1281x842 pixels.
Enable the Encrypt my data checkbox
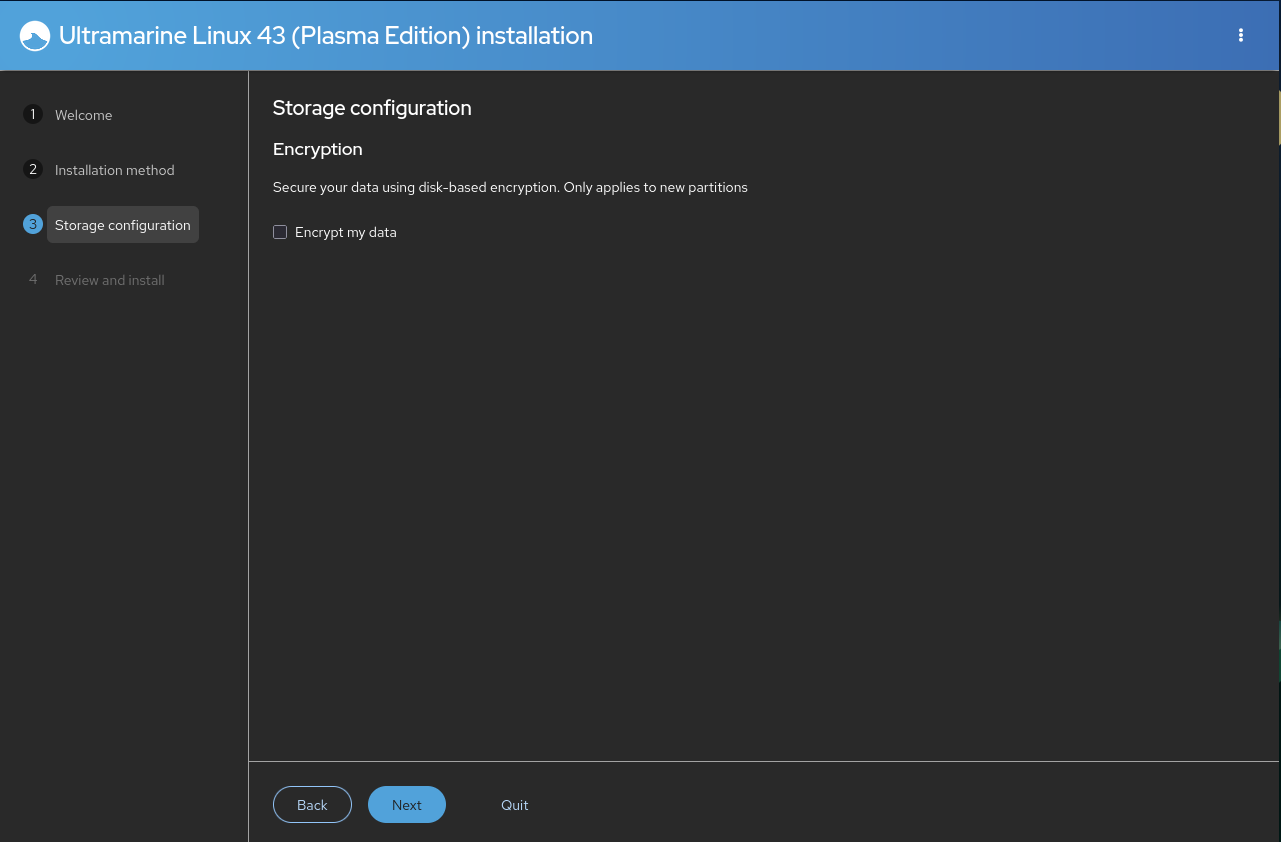click(x=280, y=232)
